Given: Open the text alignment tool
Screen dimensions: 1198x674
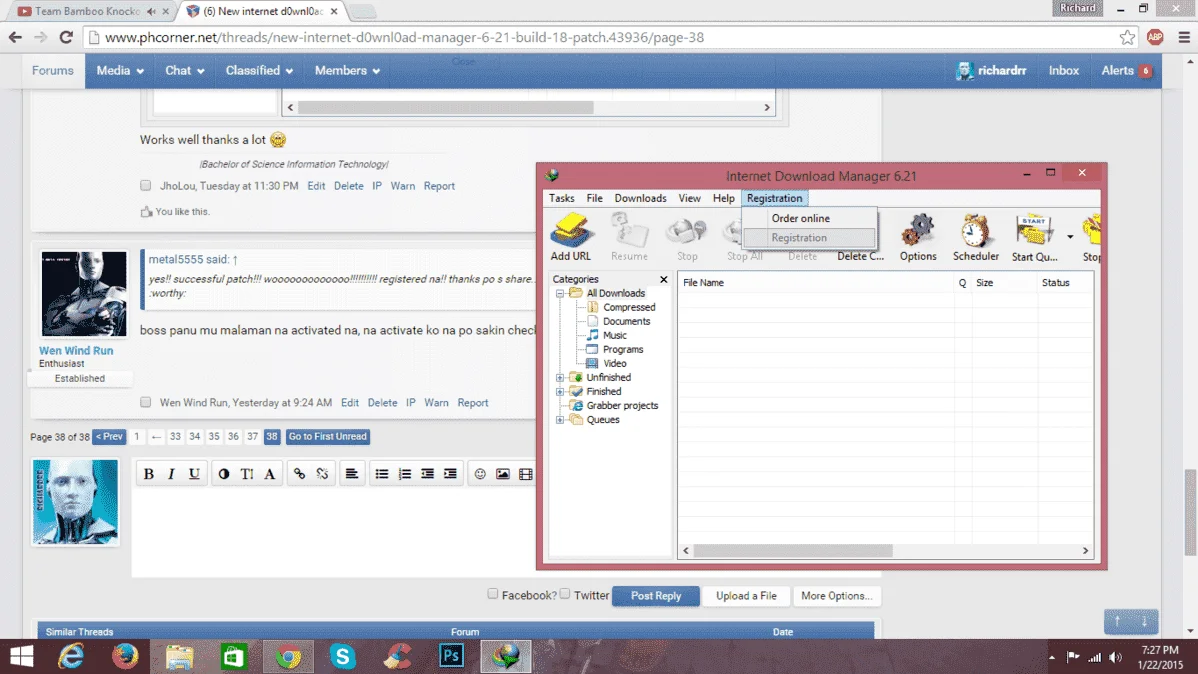Looking at the screenshot, I should click(x=351, y=474).
